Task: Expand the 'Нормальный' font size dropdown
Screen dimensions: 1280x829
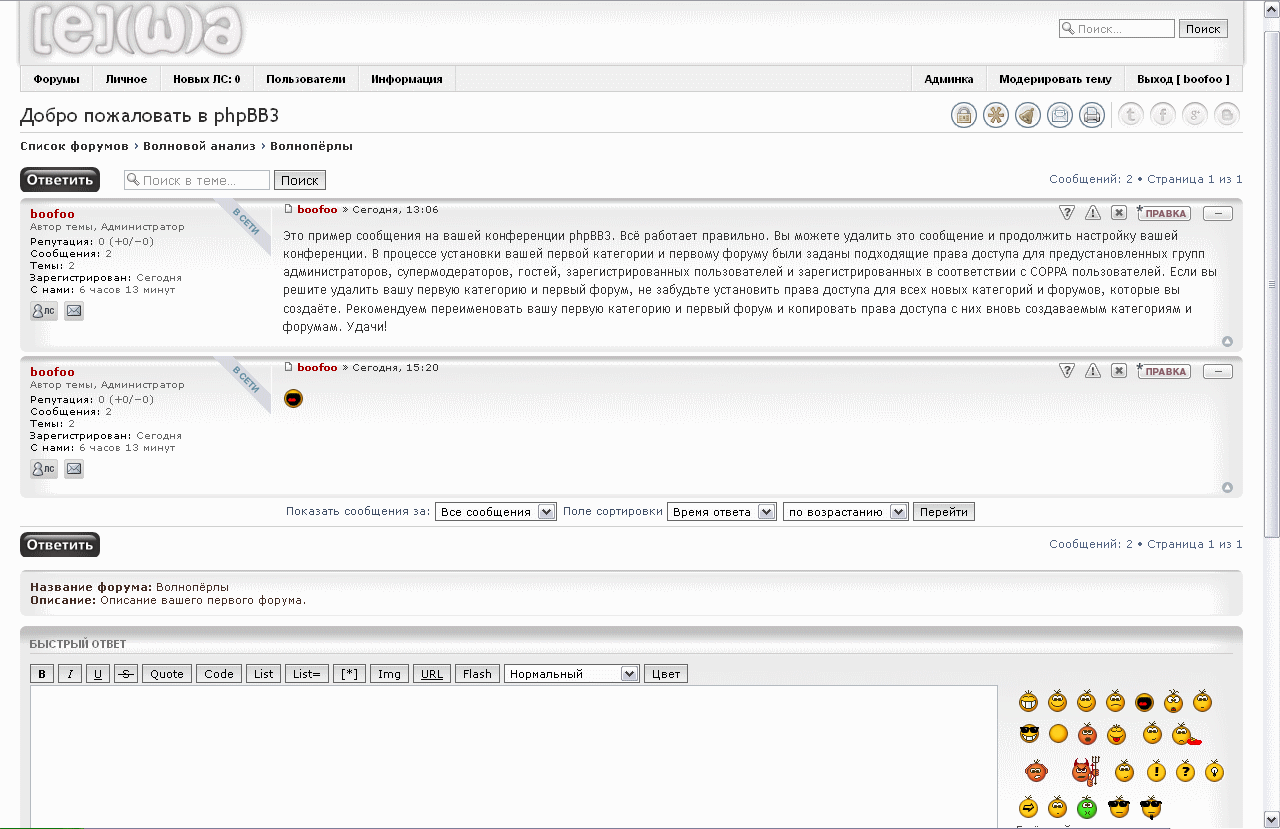Action: tap(572, 674)
